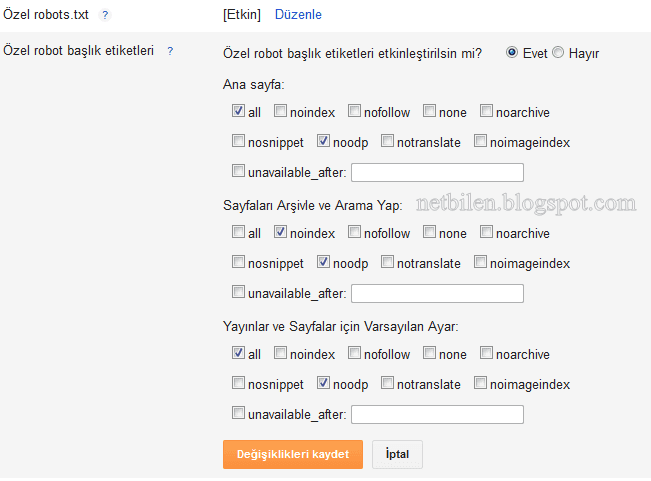The width and height of the screenshot is (651, 481).
Task: Uncheck noindex for Sayfaları Arşivle ve Arama Yap
Action: [281, 233]
